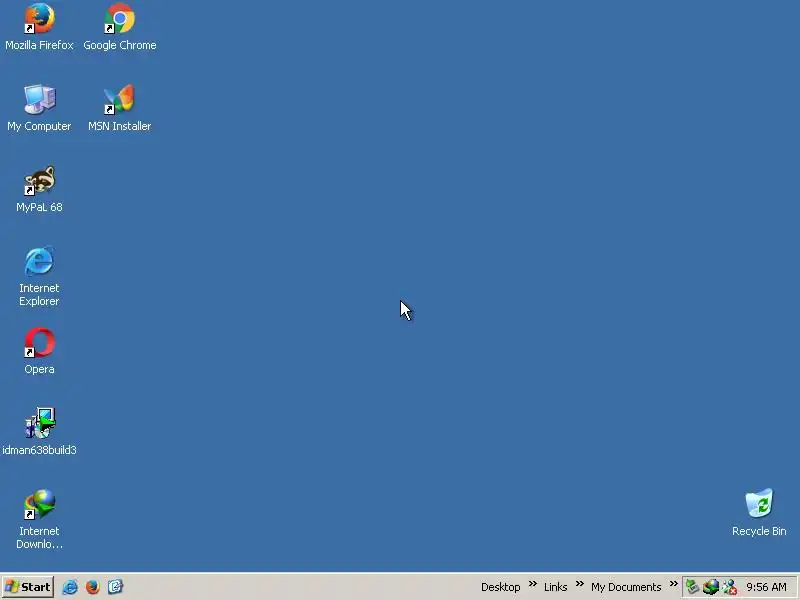Click the Links toolbar label

point(556,587)
